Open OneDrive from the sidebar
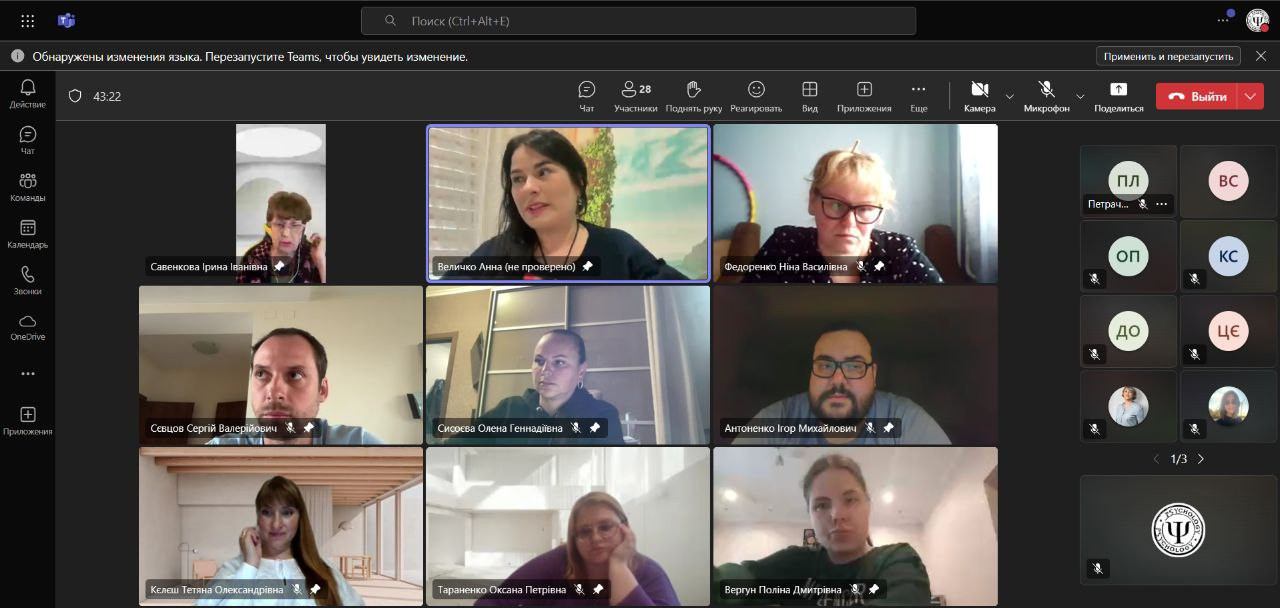The image size is (1280, 608). point(27,327)
